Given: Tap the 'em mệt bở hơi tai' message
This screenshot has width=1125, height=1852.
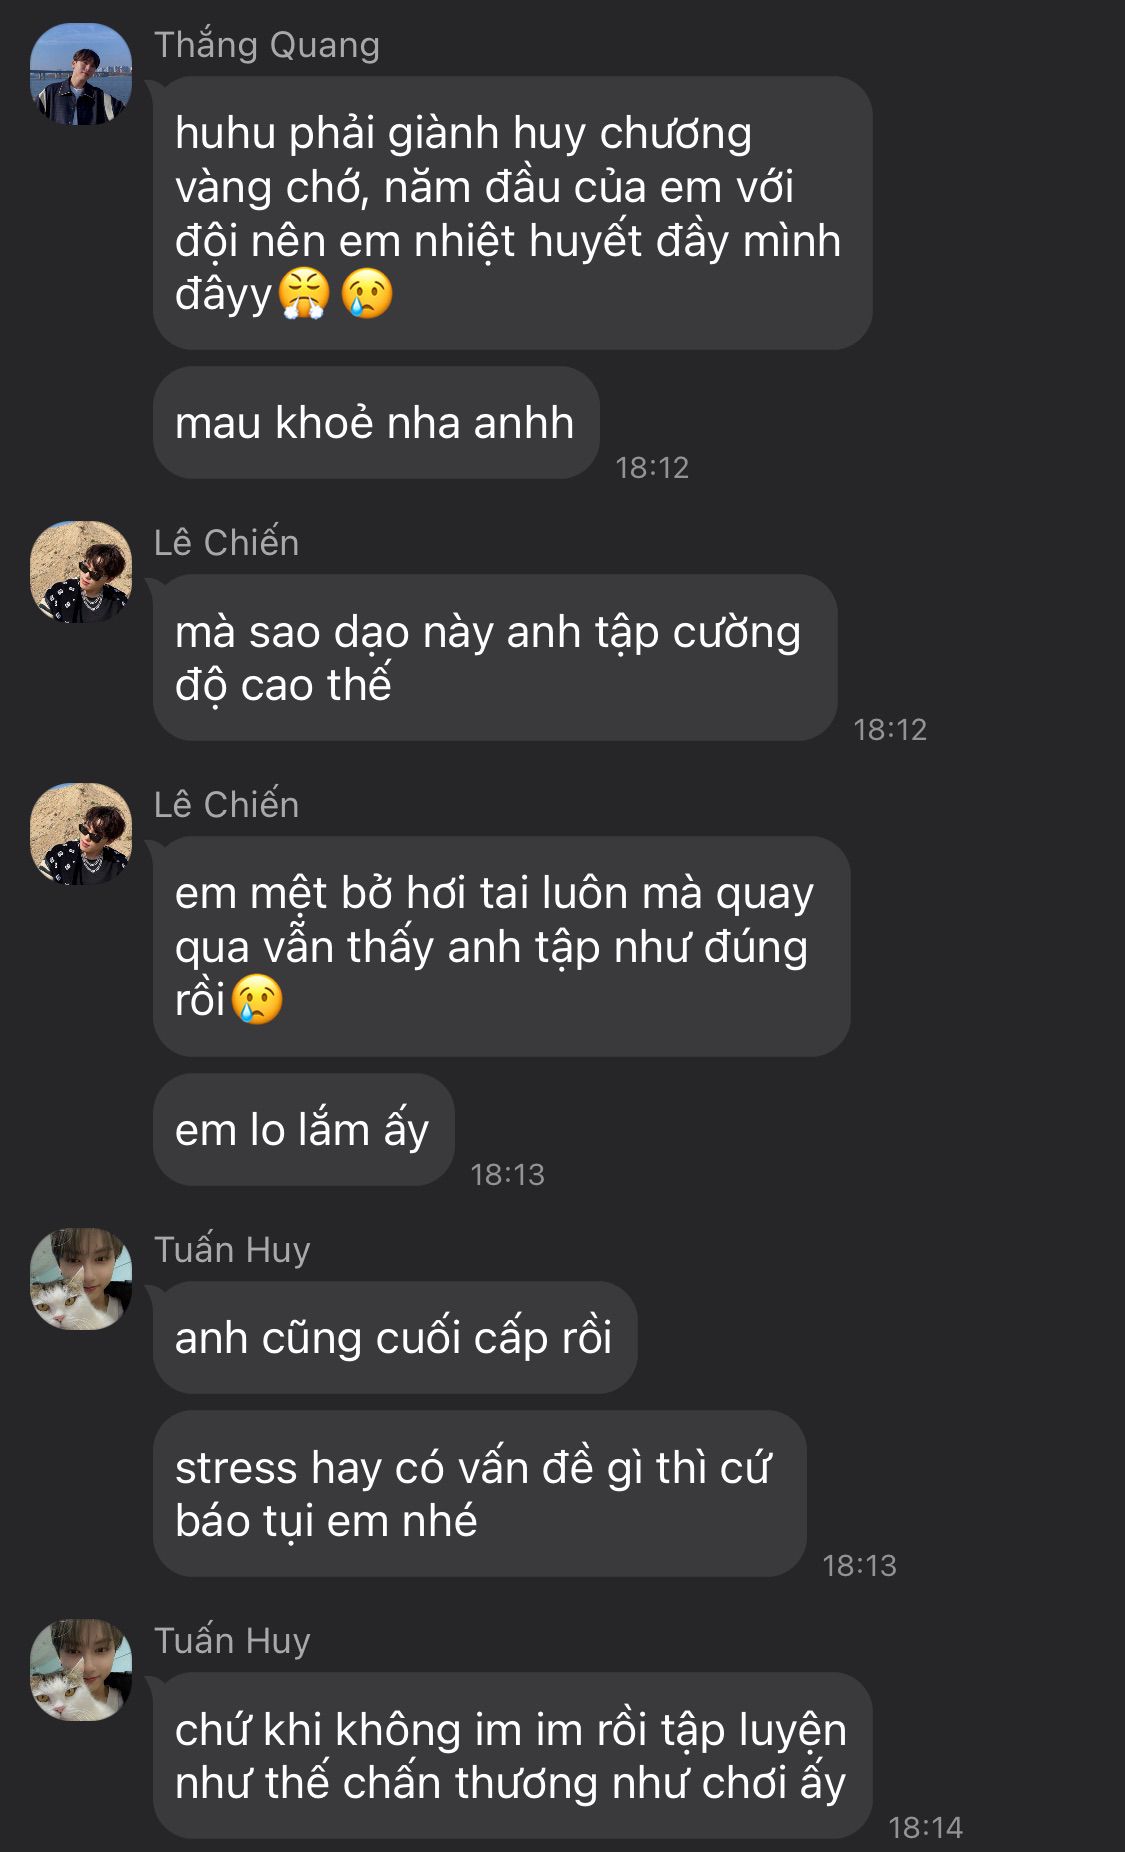Looking at the screenshot, I should pyautogui.click(x=501, y=946).
